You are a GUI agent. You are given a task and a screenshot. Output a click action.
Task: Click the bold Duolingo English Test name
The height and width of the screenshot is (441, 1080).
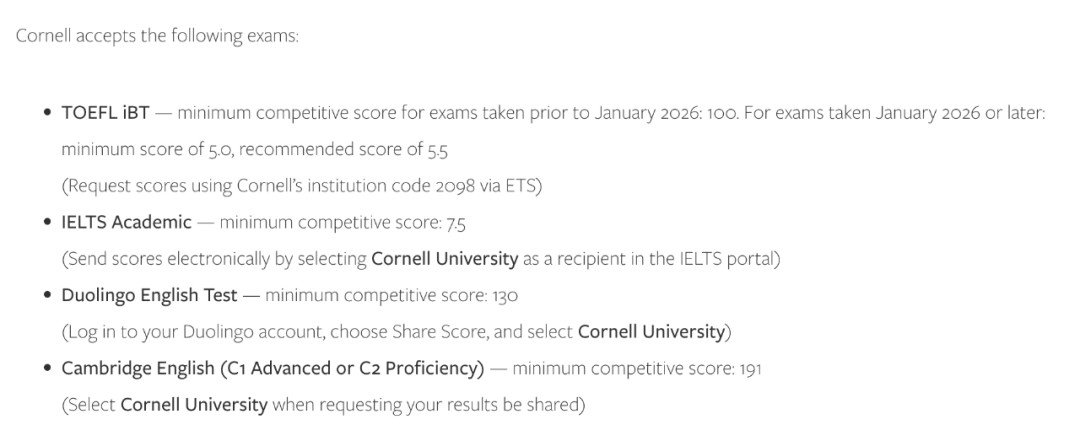pyautogui.click(x=149, y=295)
